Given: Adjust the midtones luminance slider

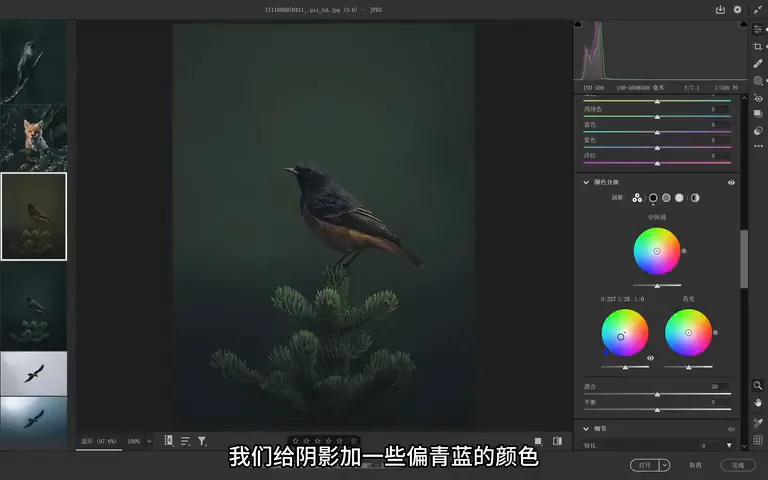Looking at the screenshot, I should 657,285.
